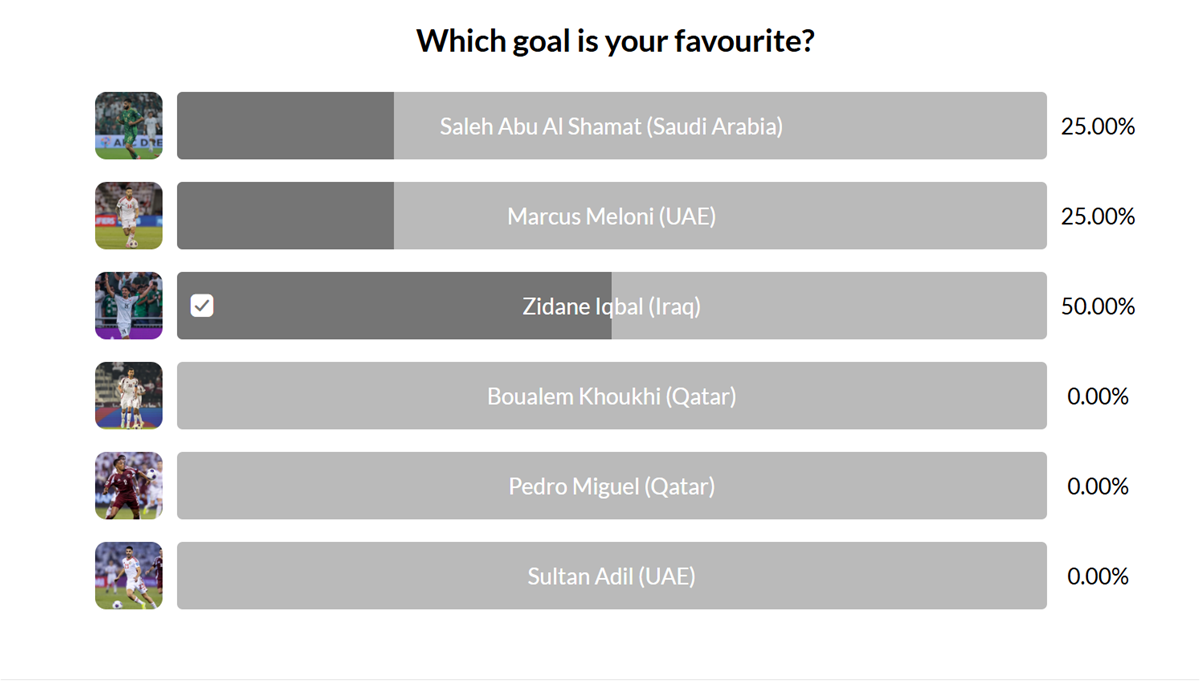The width and height of the screenshot is (1200, 682).
Task: Click the 25.00% result beside Marcus Meloni
Action: pyautogui.click(x=1098, y=216)
